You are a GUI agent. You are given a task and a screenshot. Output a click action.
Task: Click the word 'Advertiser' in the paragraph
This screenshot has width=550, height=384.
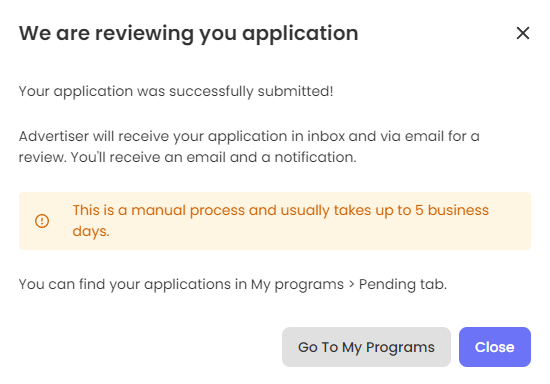tap(54, 136)
